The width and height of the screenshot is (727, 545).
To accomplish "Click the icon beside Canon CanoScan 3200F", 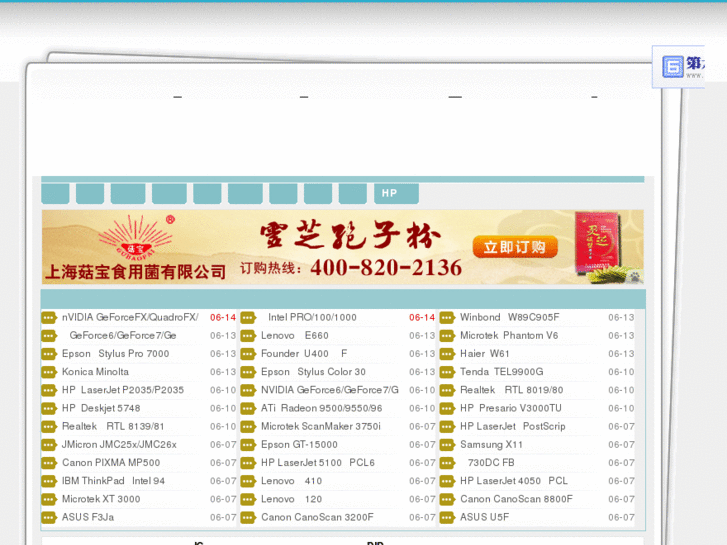I will tap(248, 518).
